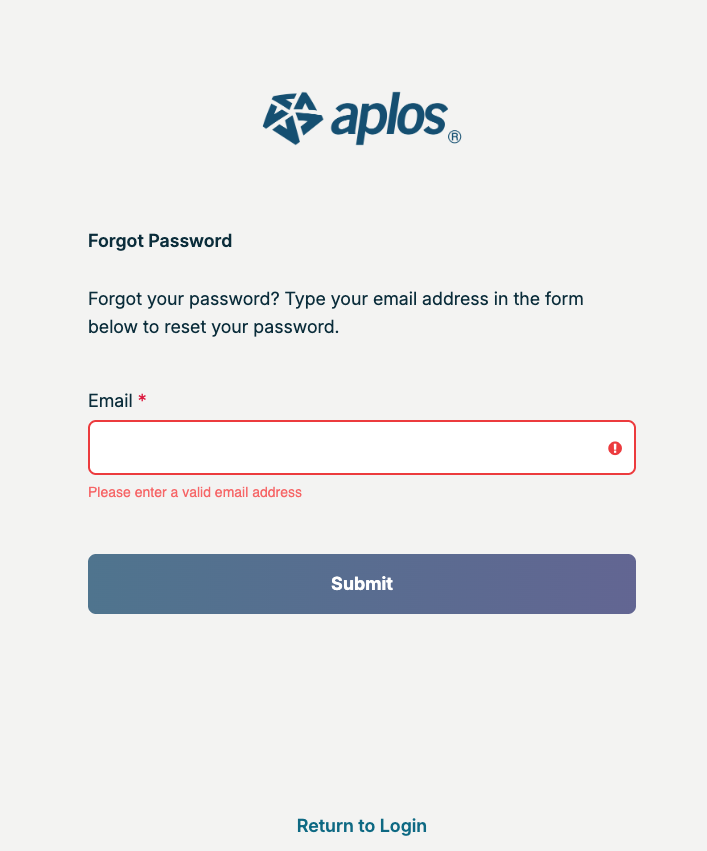Open the Return to Login link
The width and height of the screenshot is (707, 851).
(362, 826)
